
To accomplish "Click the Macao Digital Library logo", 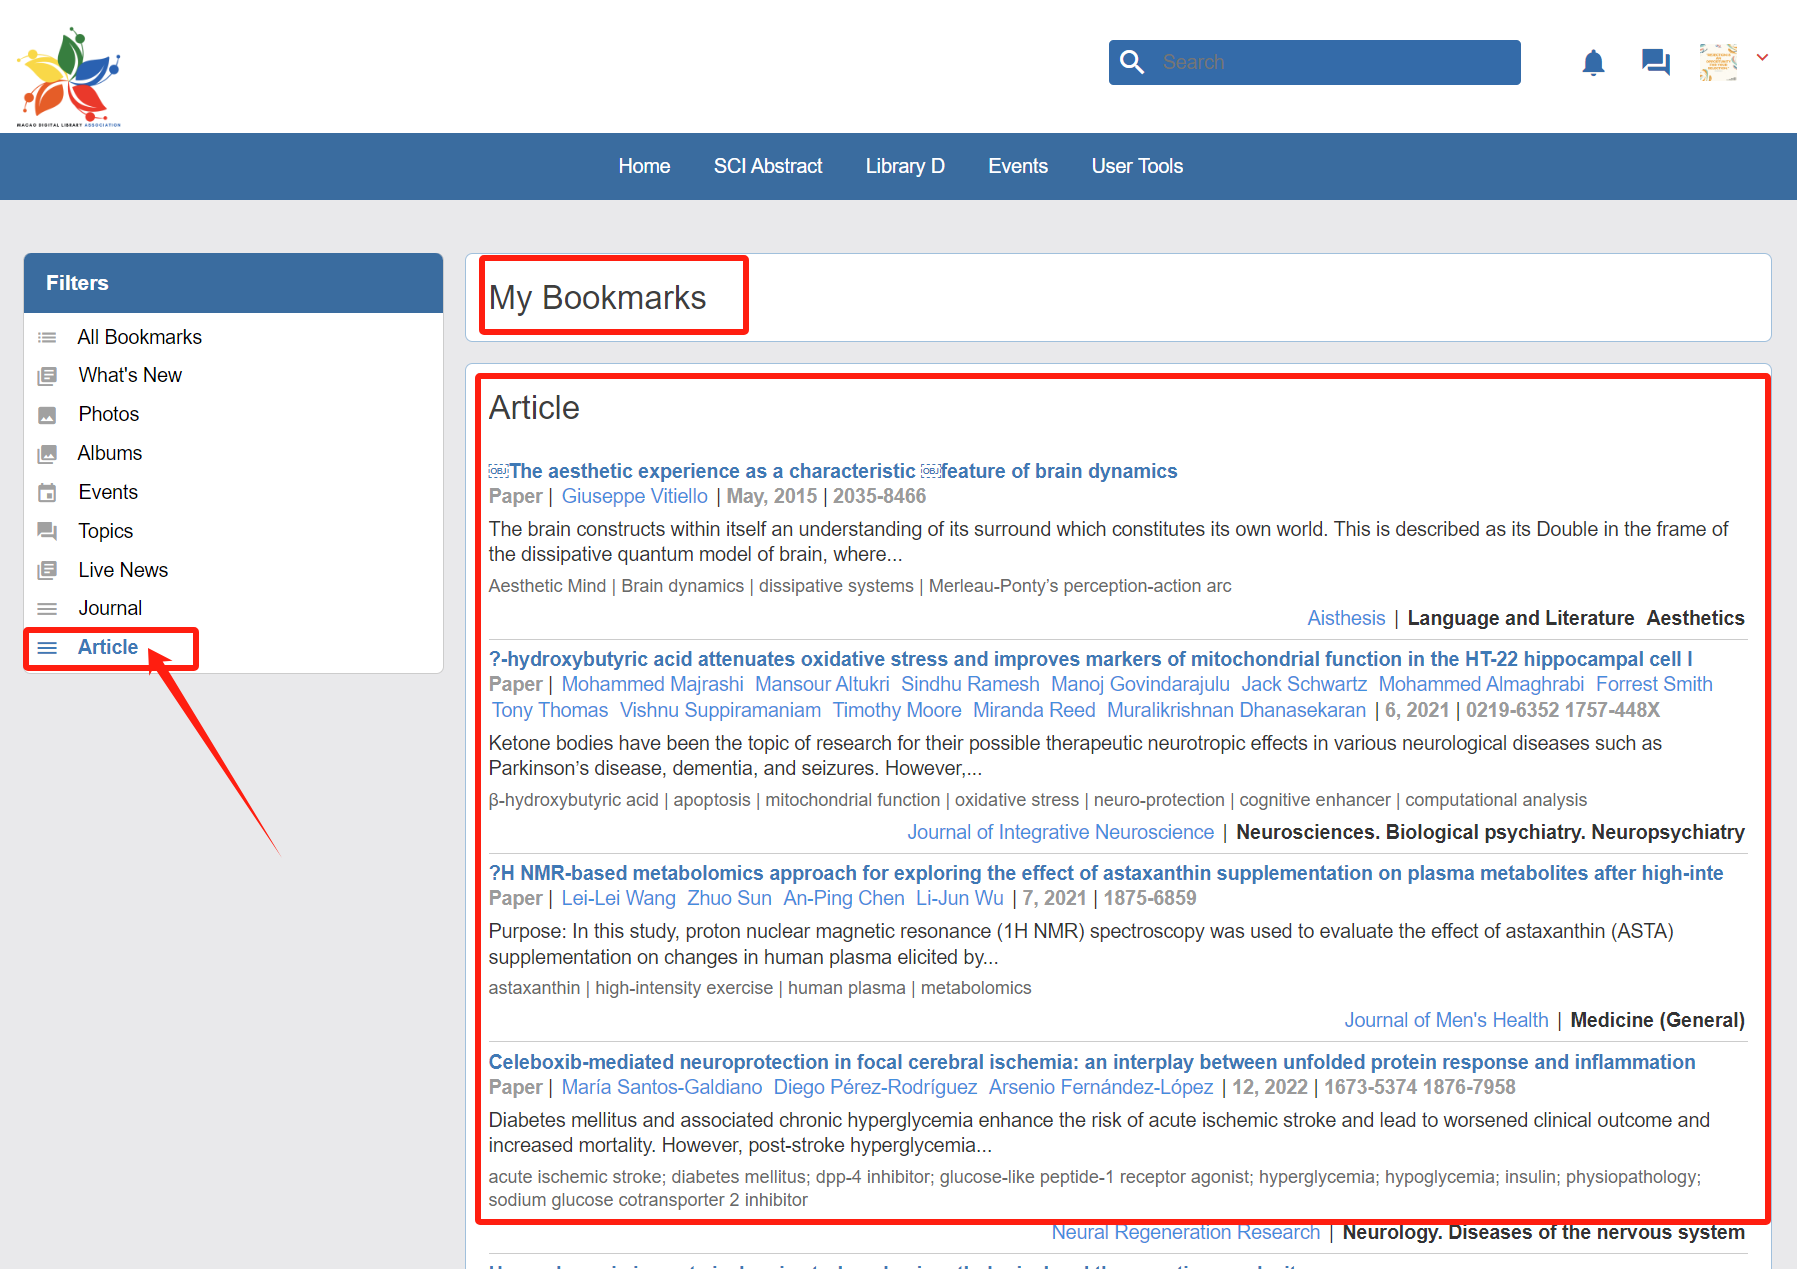I will tap(68, 77).
